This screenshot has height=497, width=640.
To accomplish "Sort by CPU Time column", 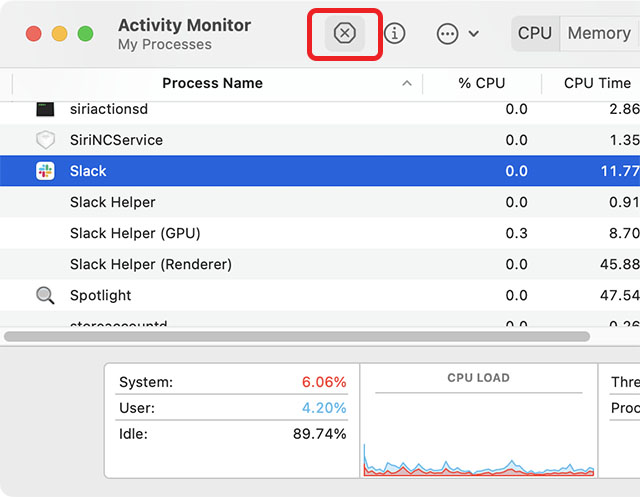I will [597, 83].
